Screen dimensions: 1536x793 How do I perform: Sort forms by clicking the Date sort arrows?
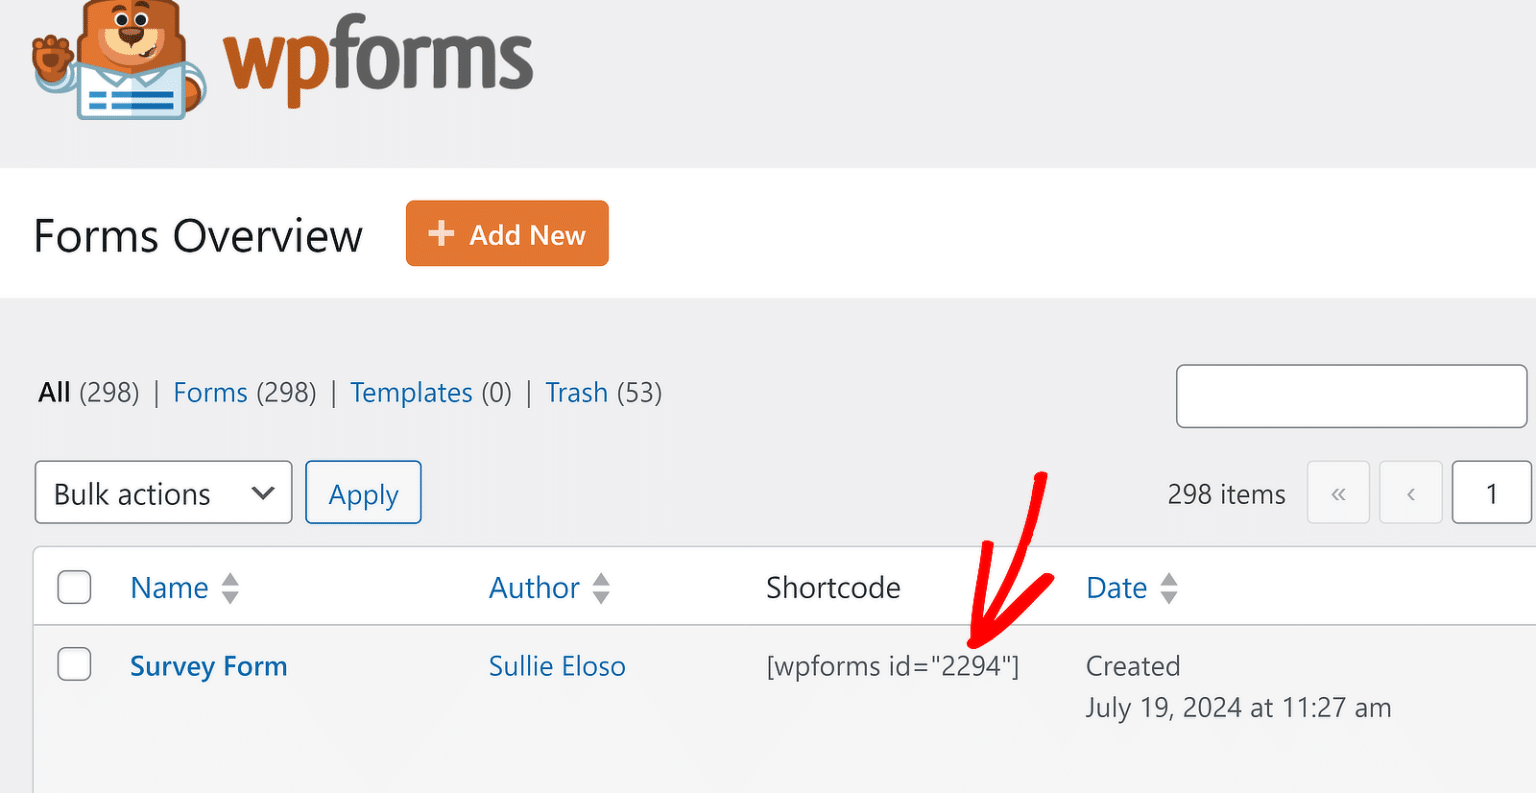tap(1169, 588)
